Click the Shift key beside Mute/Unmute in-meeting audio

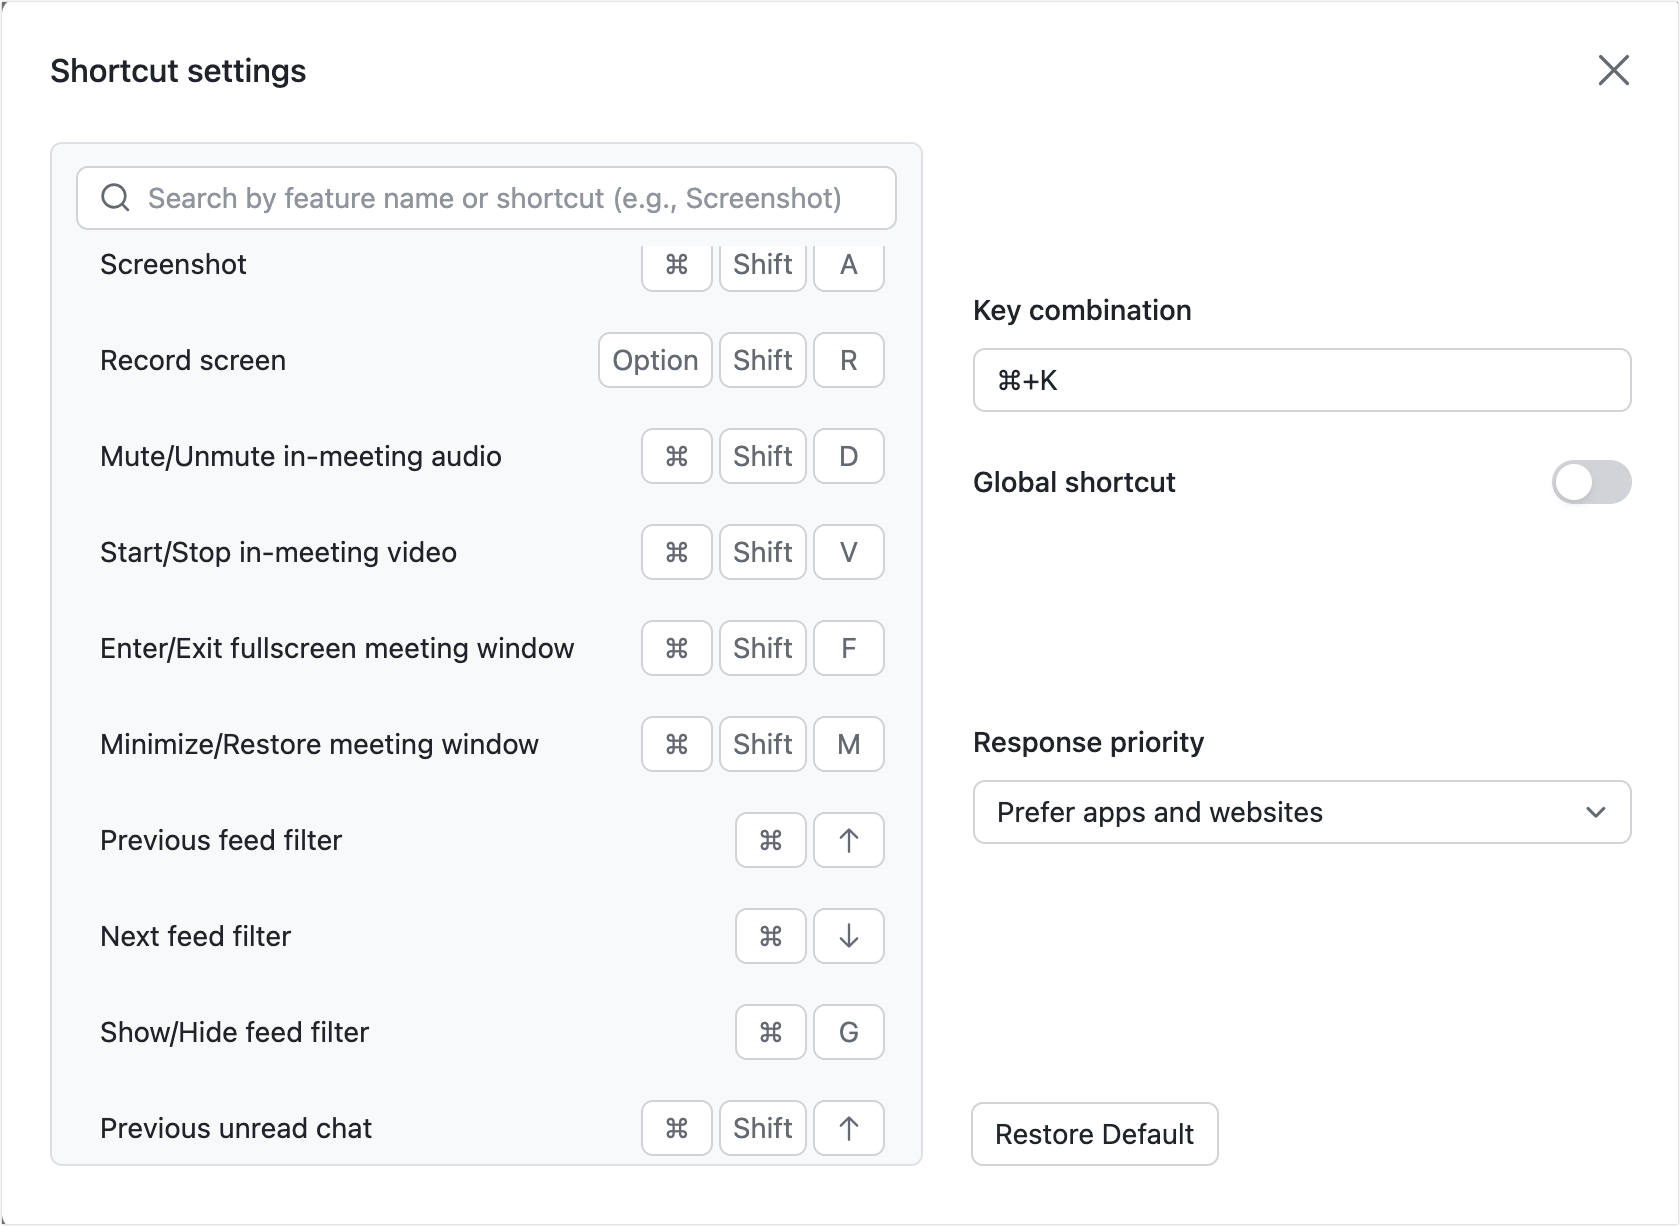coord(762,456)
